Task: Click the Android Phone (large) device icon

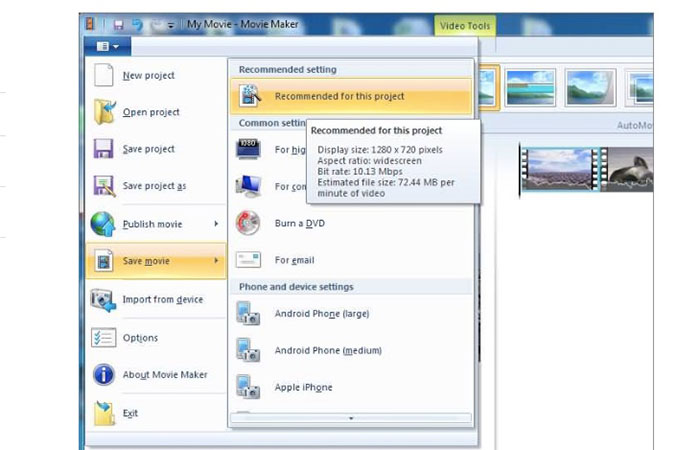Action: (x=248, y=313)
